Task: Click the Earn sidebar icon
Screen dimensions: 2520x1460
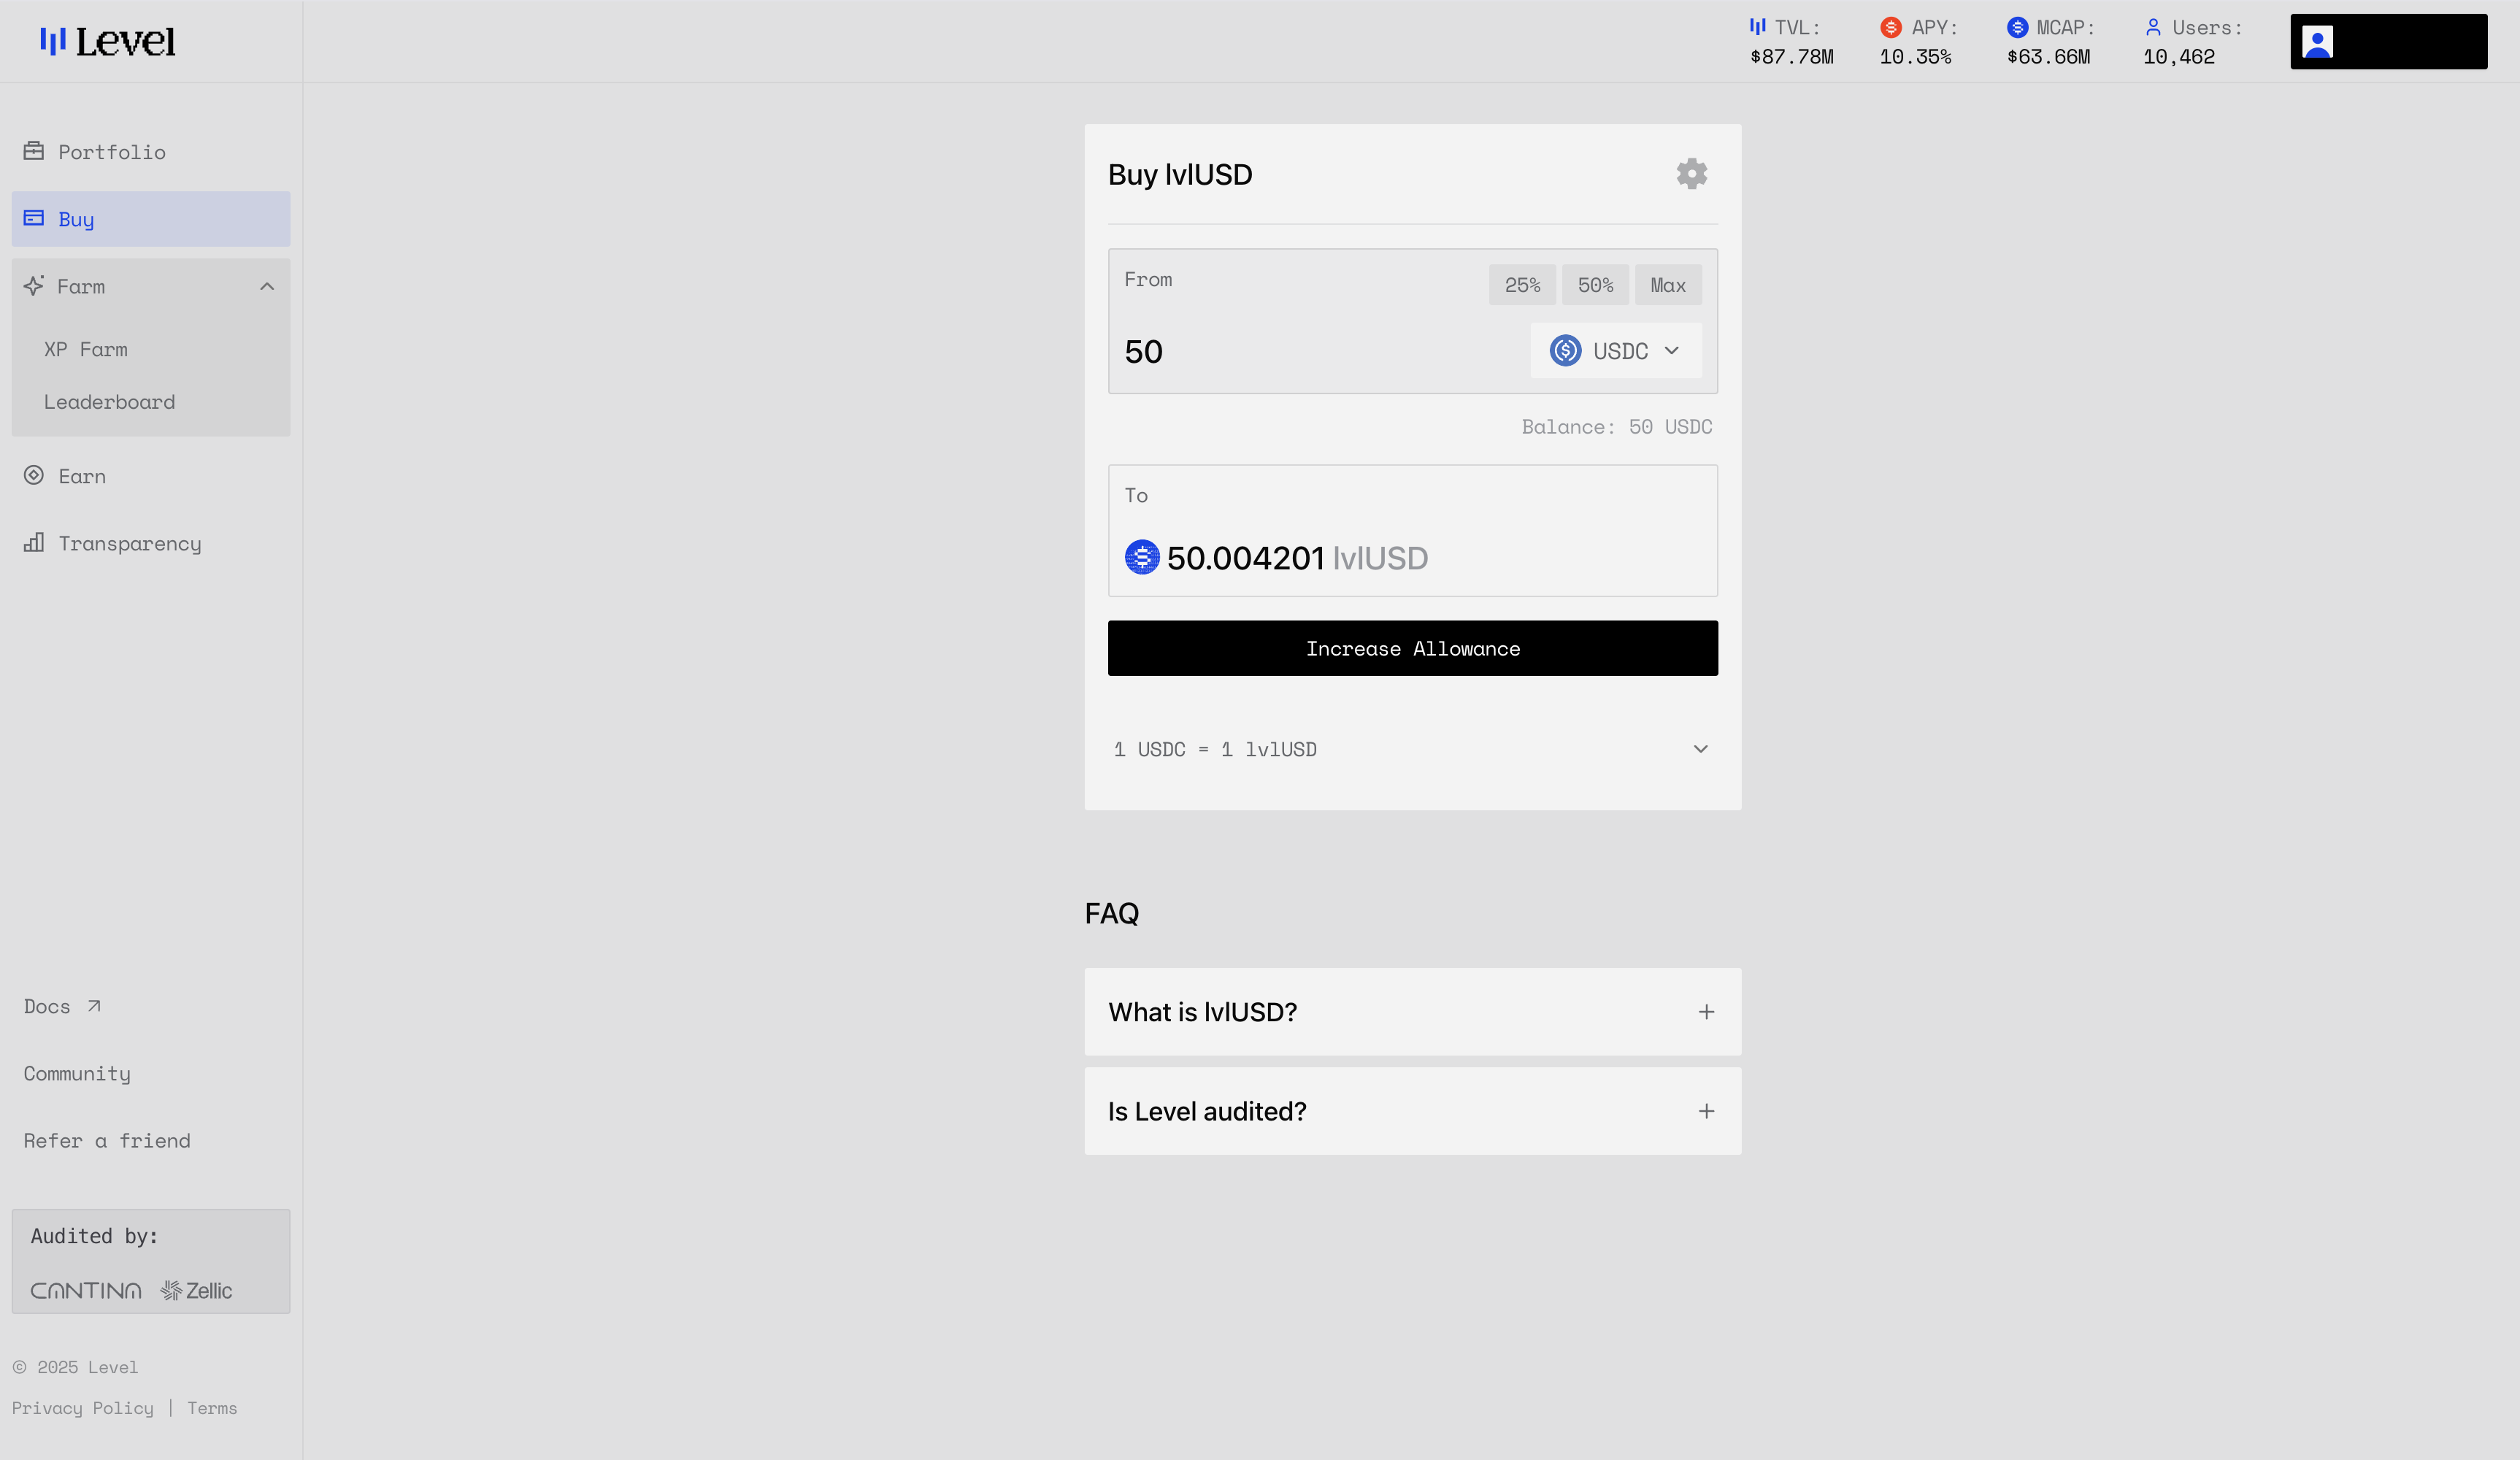Action: click(34, 476)
